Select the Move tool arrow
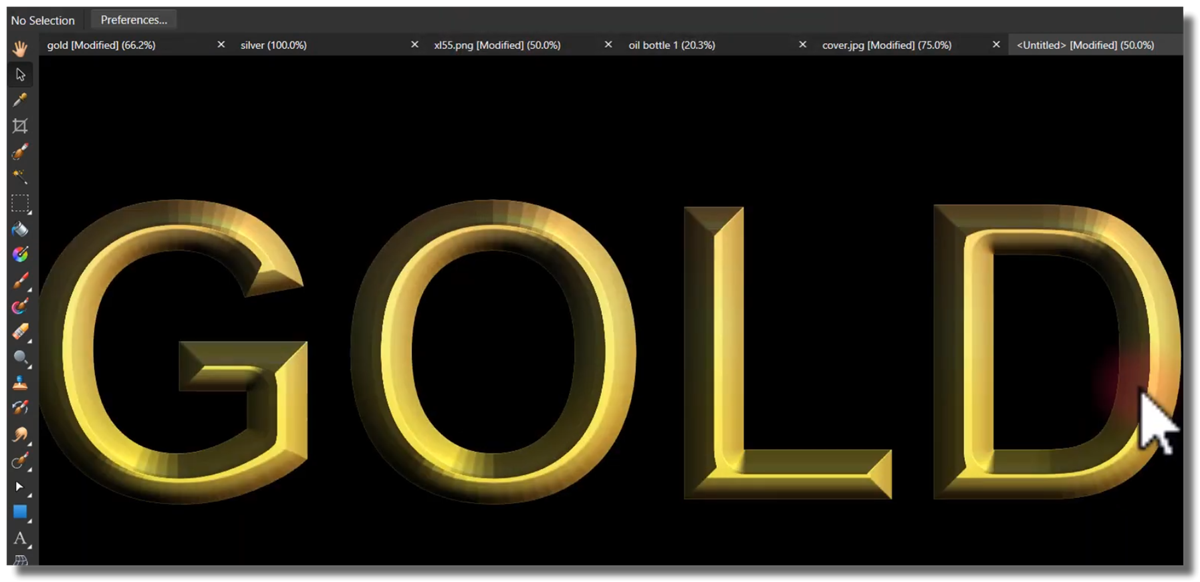Viewport: 1200px width, 582px height. pyautogui.click(x=19, y=74)
